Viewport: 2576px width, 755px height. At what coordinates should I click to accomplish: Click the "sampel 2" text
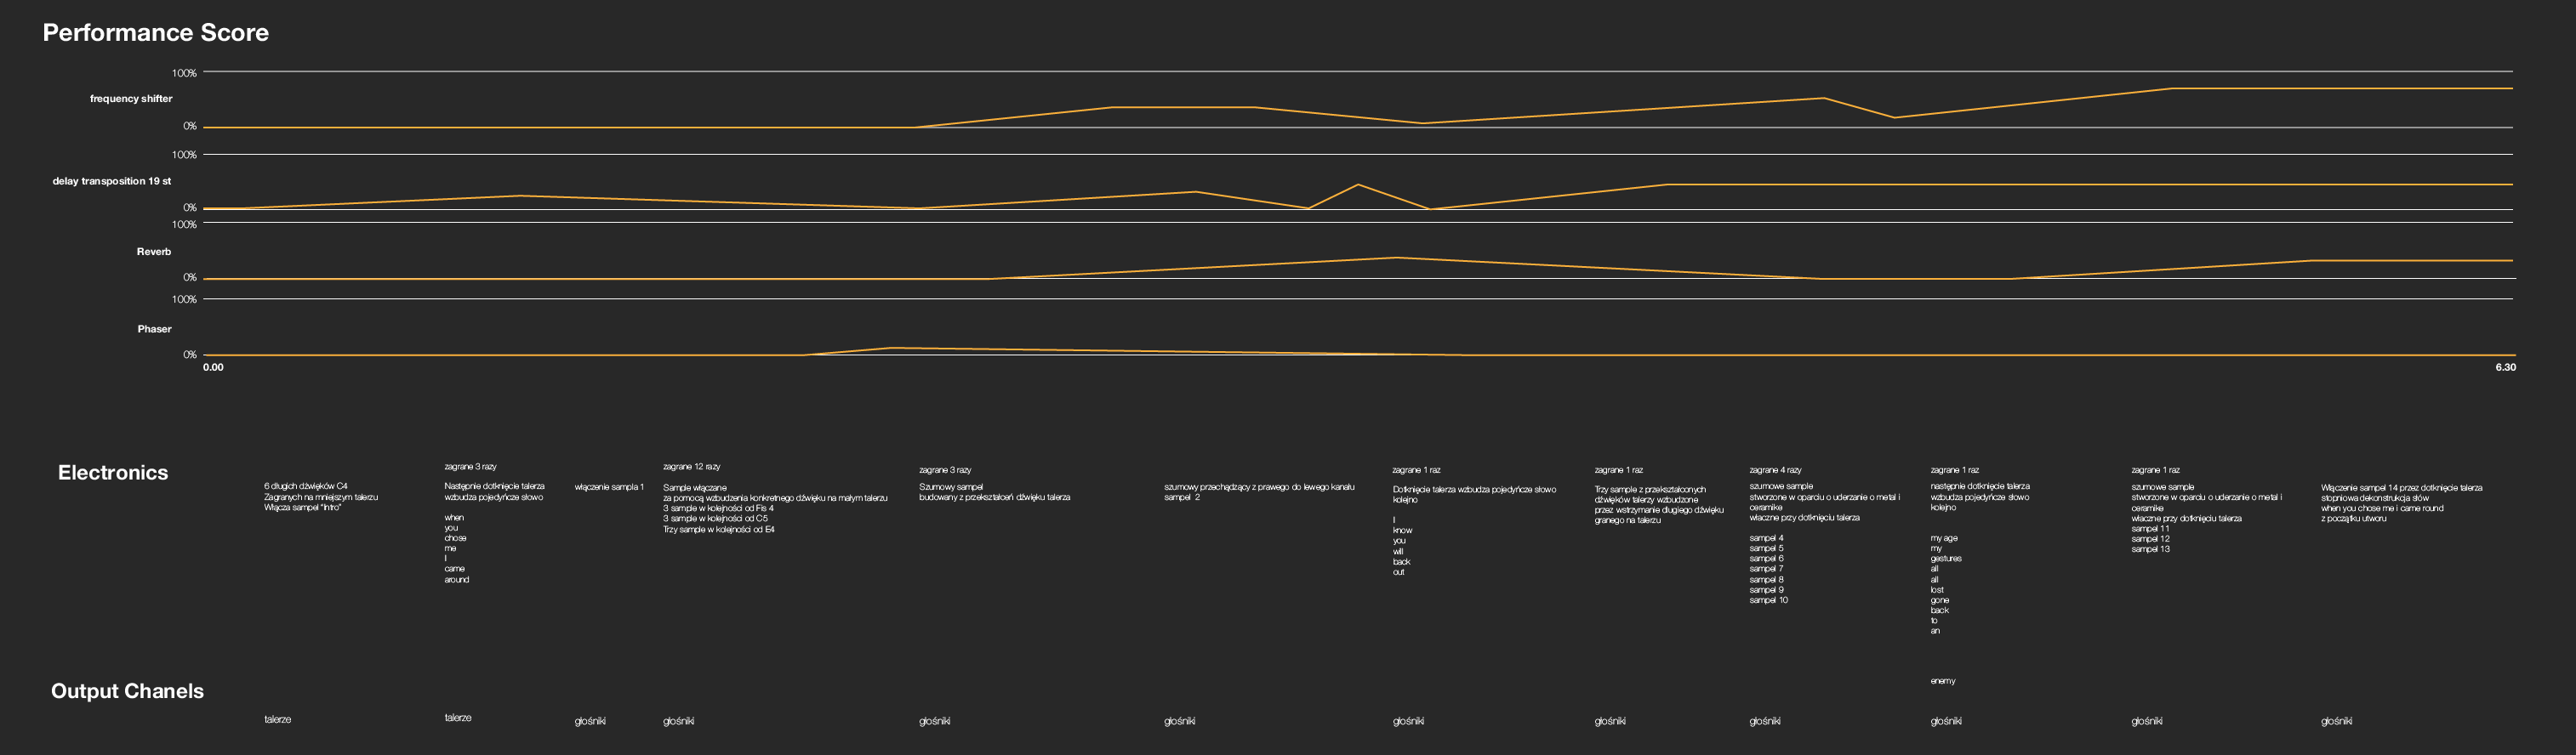pos(1182,497)
